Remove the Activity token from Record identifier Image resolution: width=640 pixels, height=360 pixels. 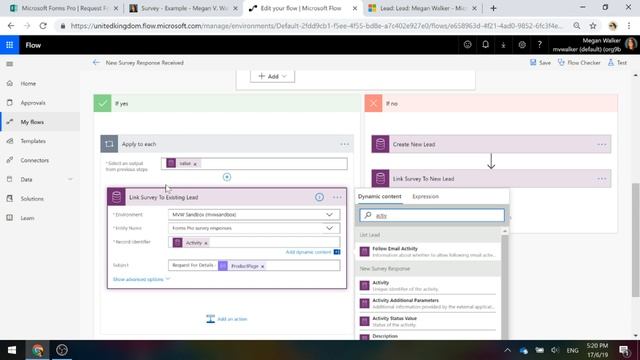(206, 243)
